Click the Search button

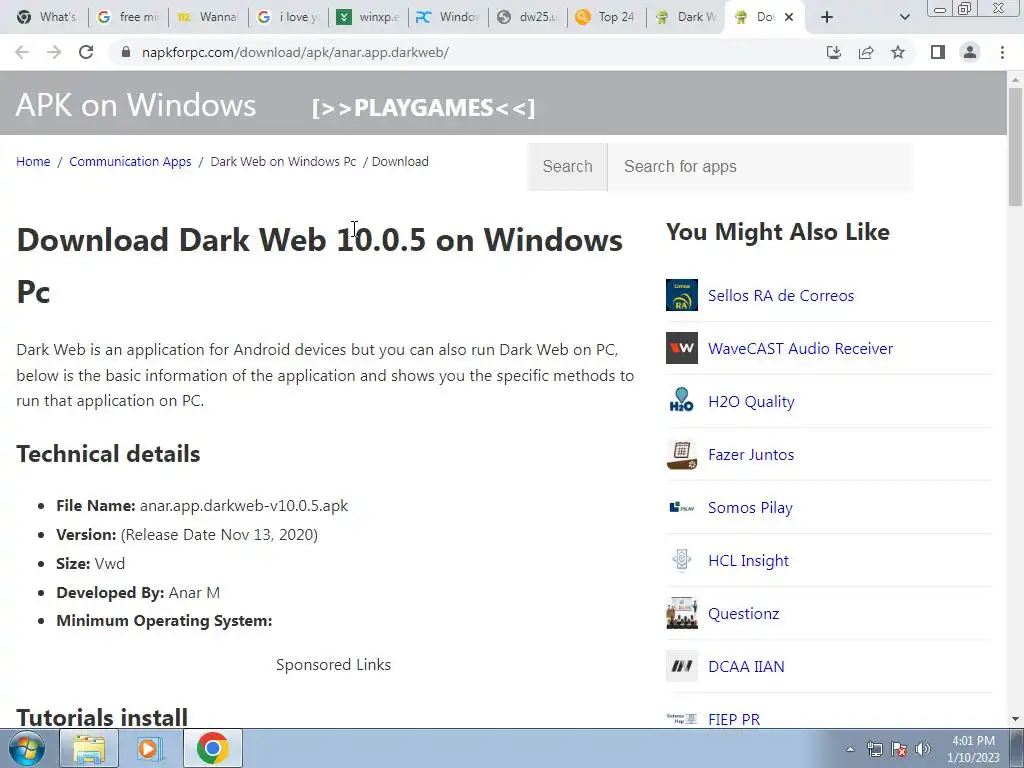pyautogui.click(x=568, y=167)
